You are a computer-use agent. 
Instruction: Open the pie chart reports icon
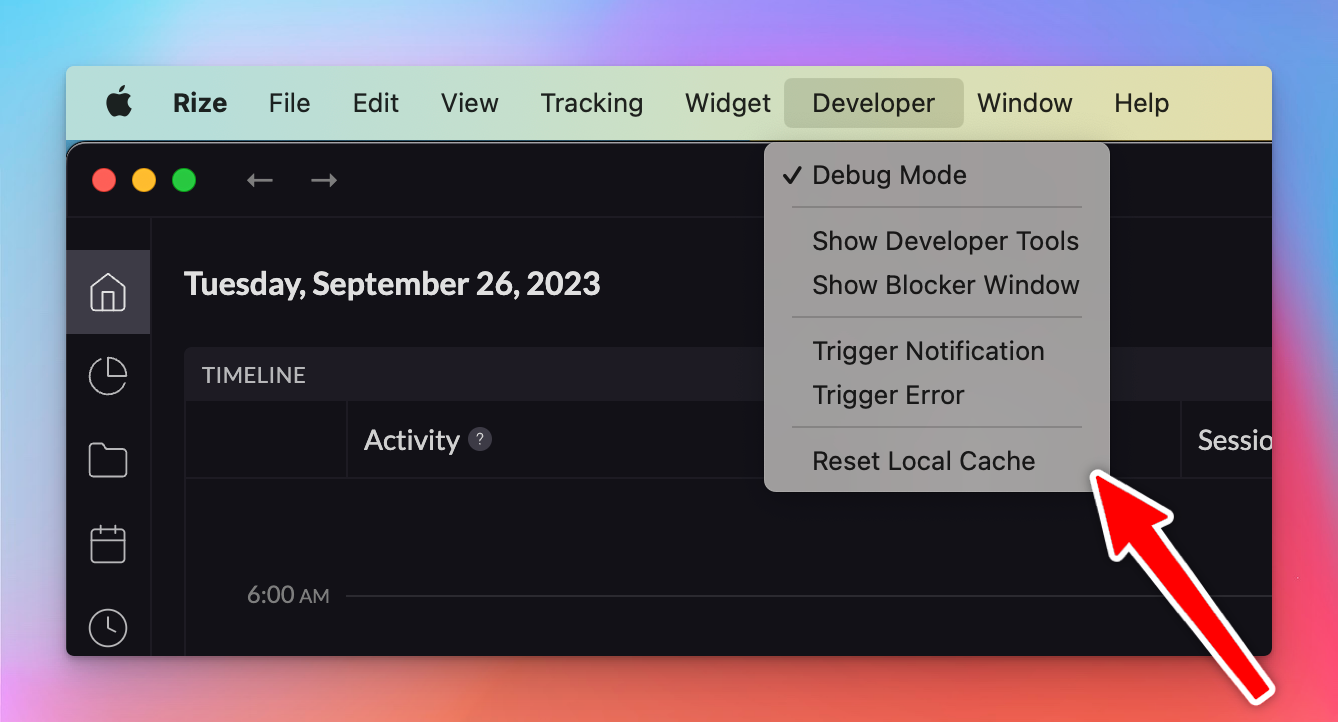(x=108, y=376)
